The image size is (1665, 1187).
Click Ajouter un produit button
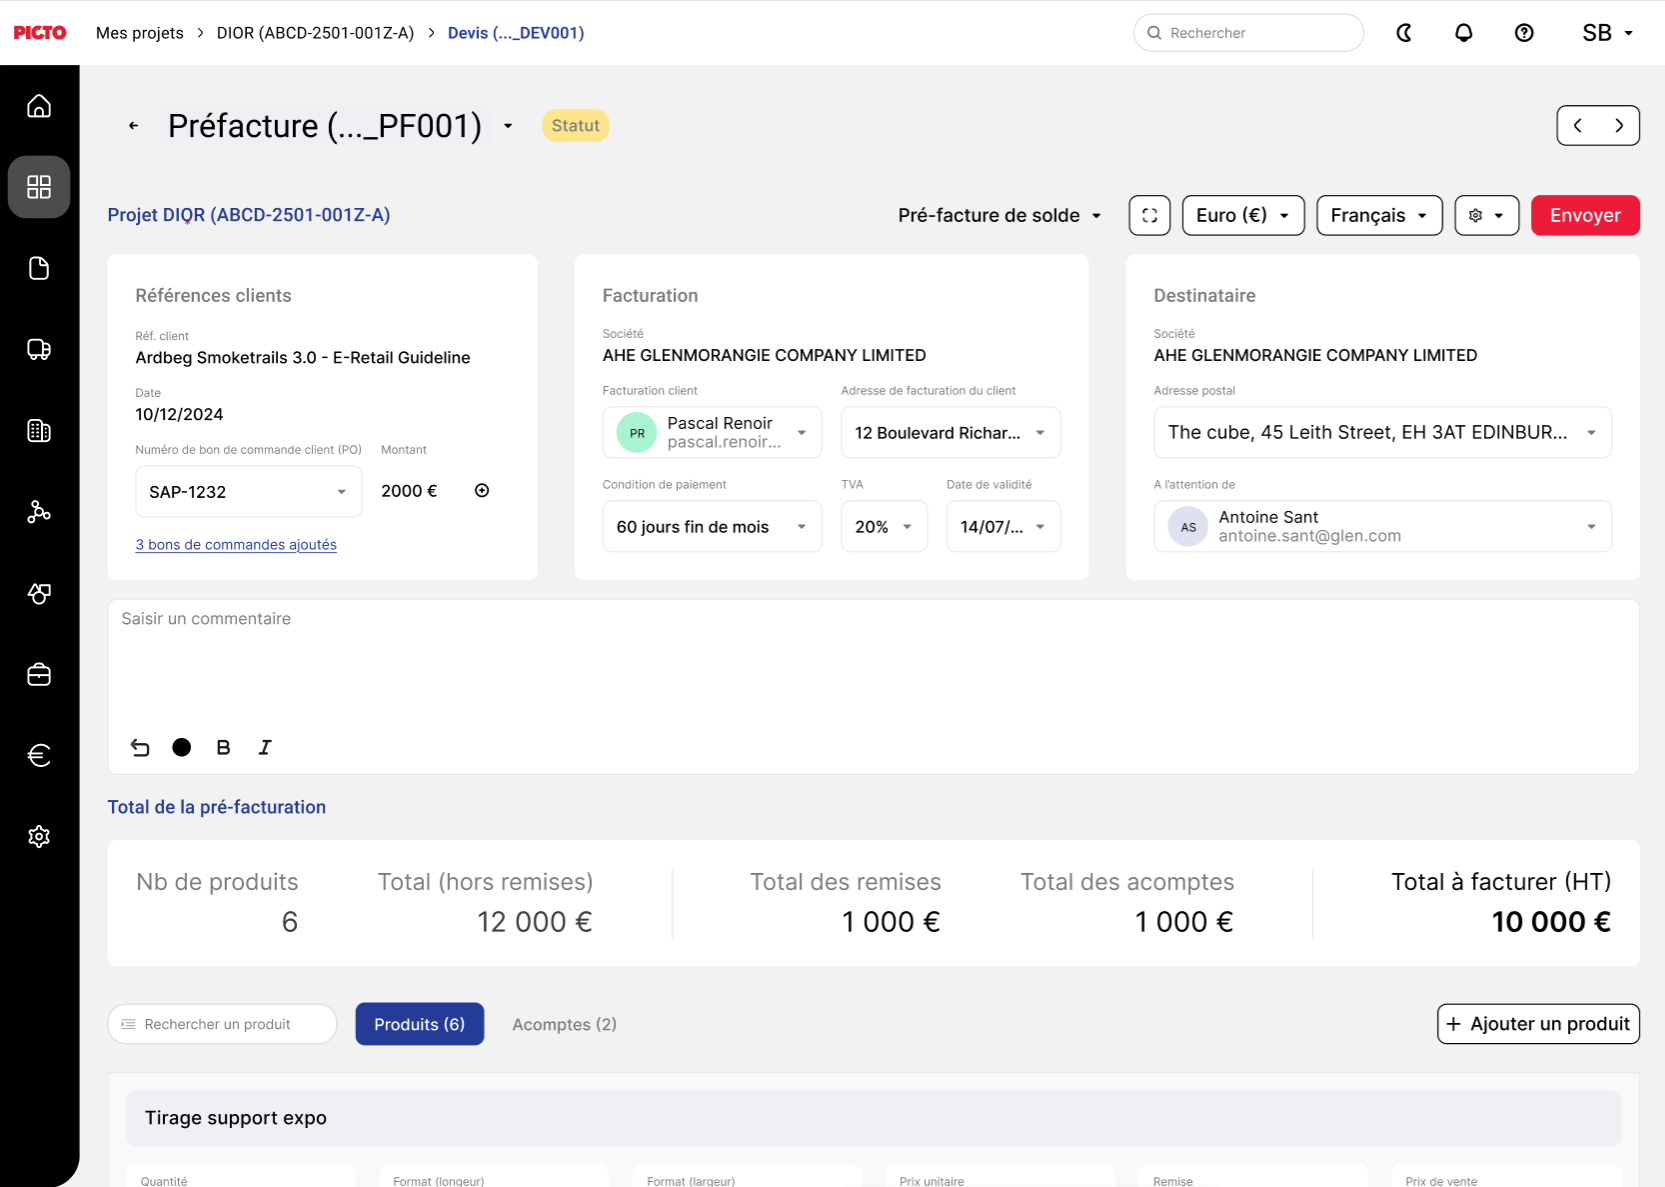click(x=1538, y=1025)
